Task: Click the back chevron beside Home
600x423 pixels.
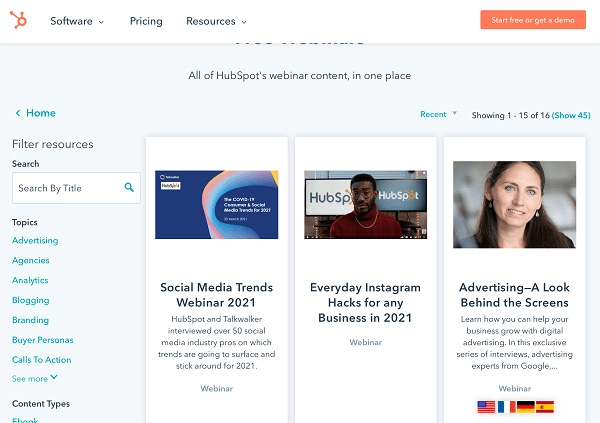Action: pos(18,113)
